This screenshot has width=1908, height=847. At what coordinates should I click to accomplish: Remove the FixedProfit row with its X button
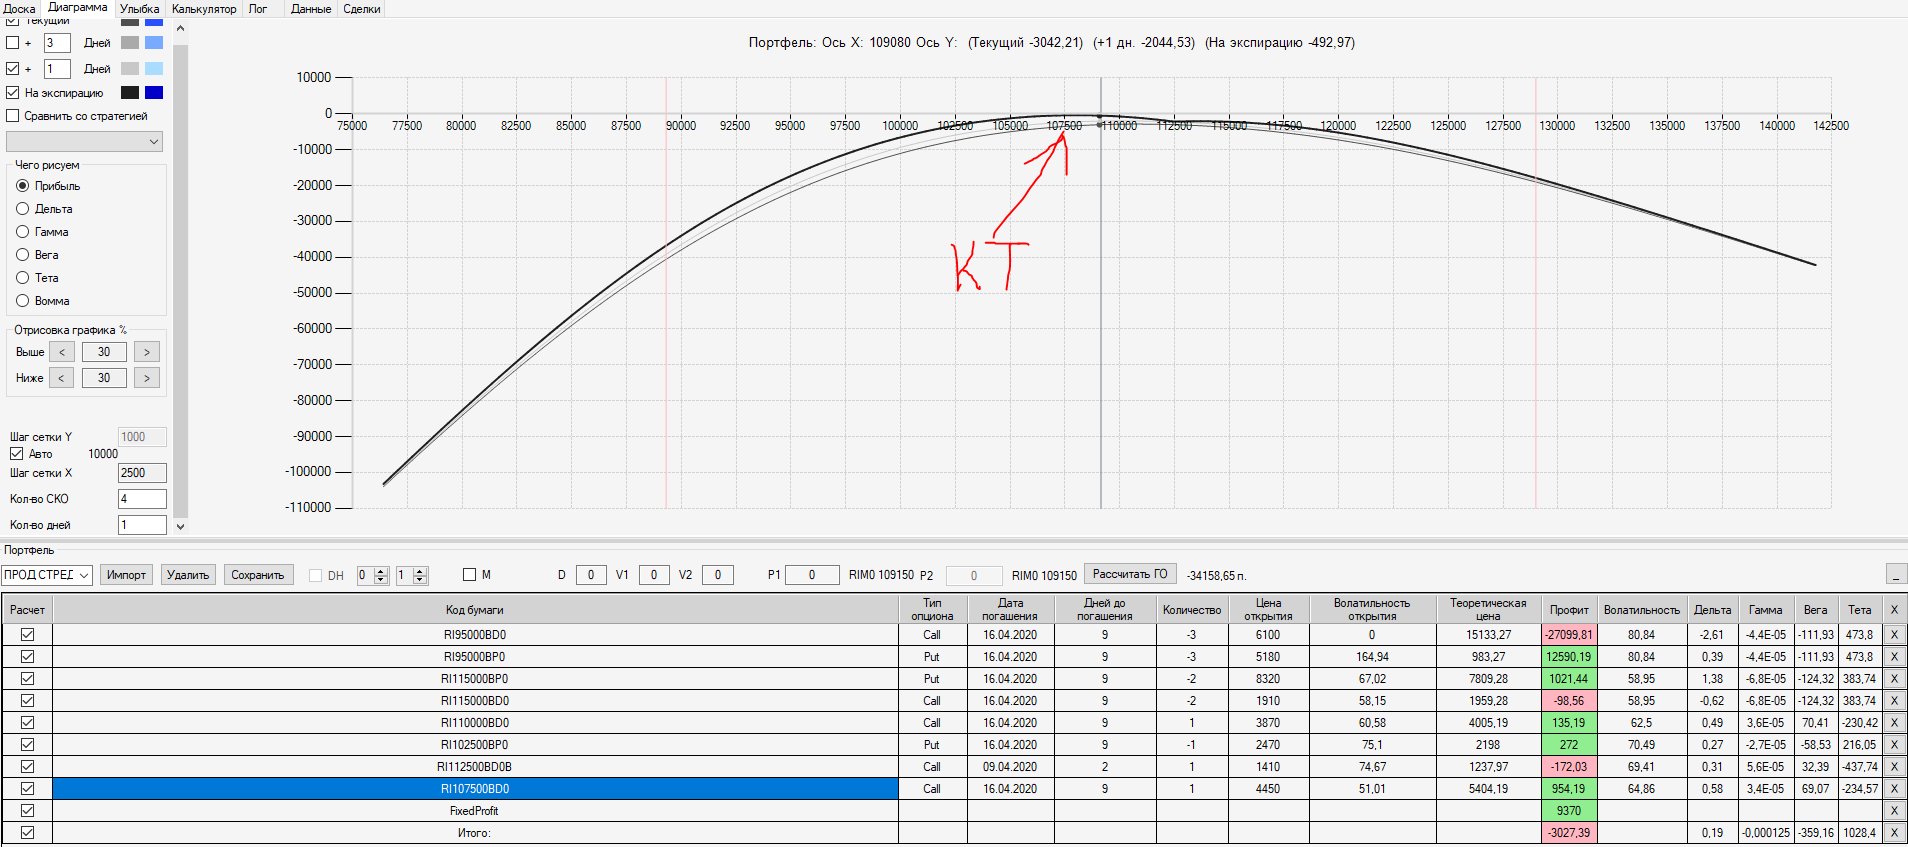point(1894,811)
